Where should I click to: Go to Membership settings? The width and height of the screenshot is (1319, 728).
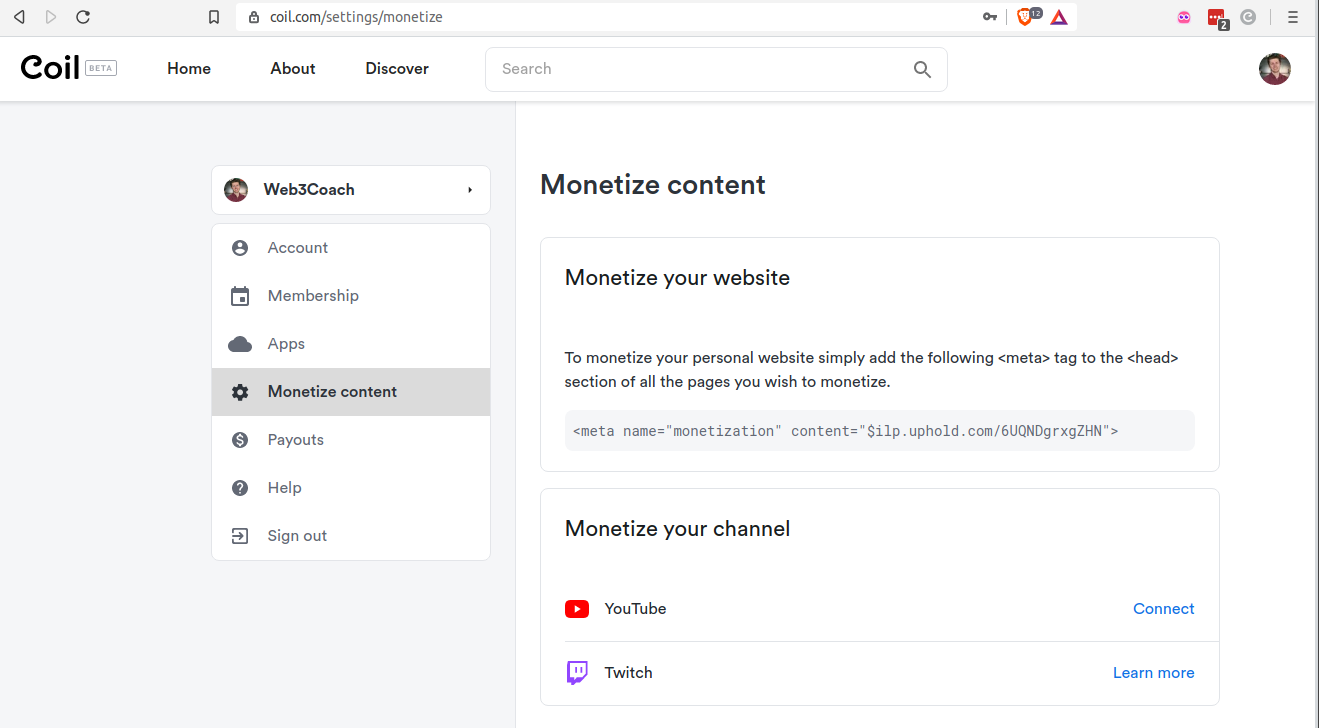312,296
